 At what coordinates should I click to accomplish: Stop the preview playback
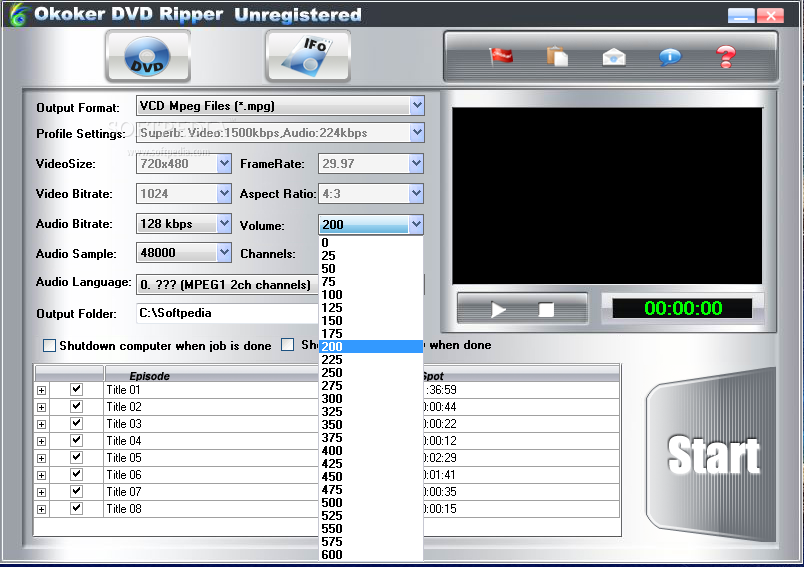coord(546,310)
